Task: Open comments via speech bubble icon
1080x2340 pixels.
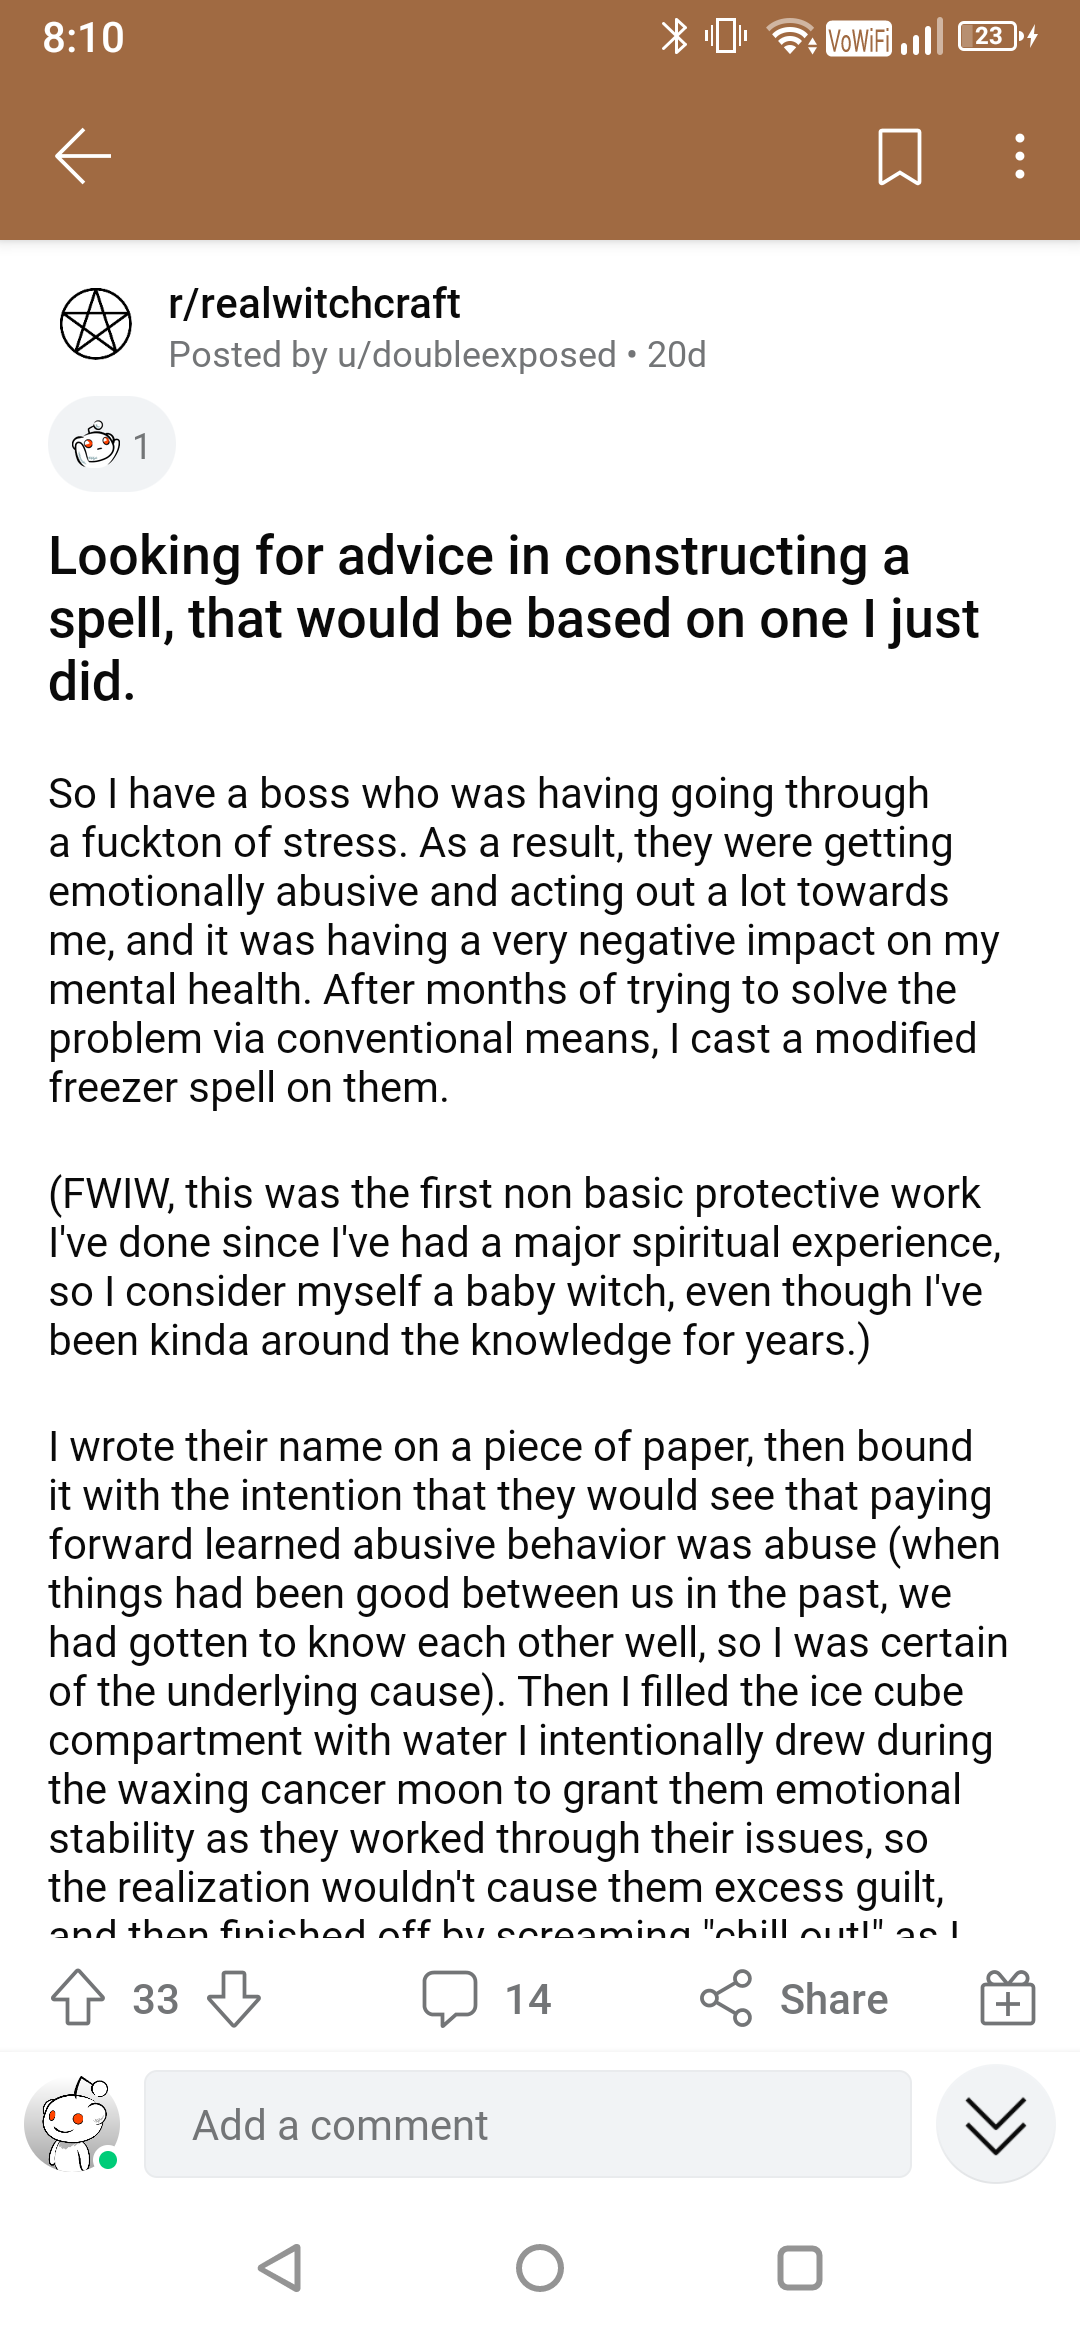Action: (450, 1999)
